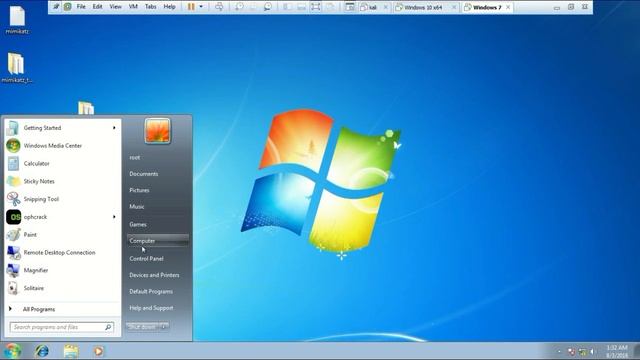Open Solitaire
The image size is (640, 360).
[x=62, y=288]
